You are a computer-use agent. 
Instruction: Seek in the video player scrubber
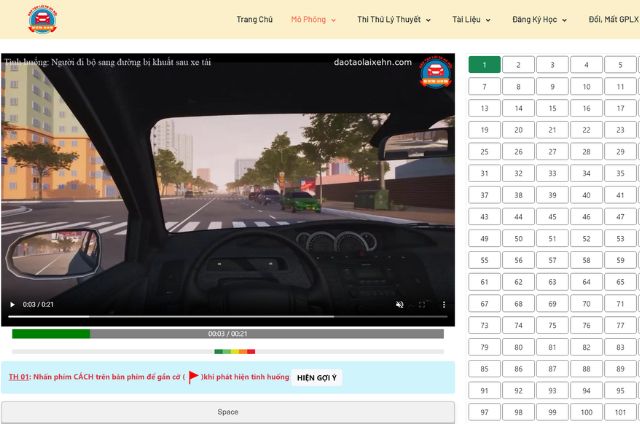click(x=228, y=316)
